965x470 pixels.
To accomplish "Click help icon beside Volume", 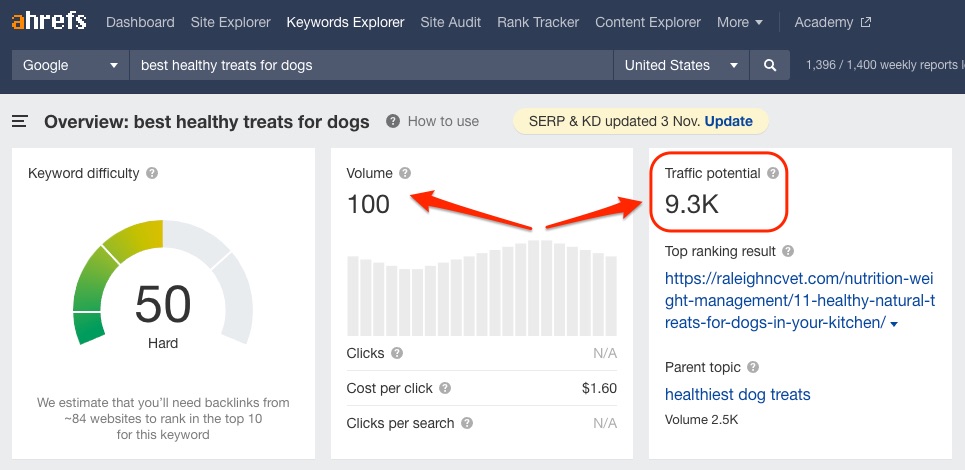I will click(x=404, y=173).
